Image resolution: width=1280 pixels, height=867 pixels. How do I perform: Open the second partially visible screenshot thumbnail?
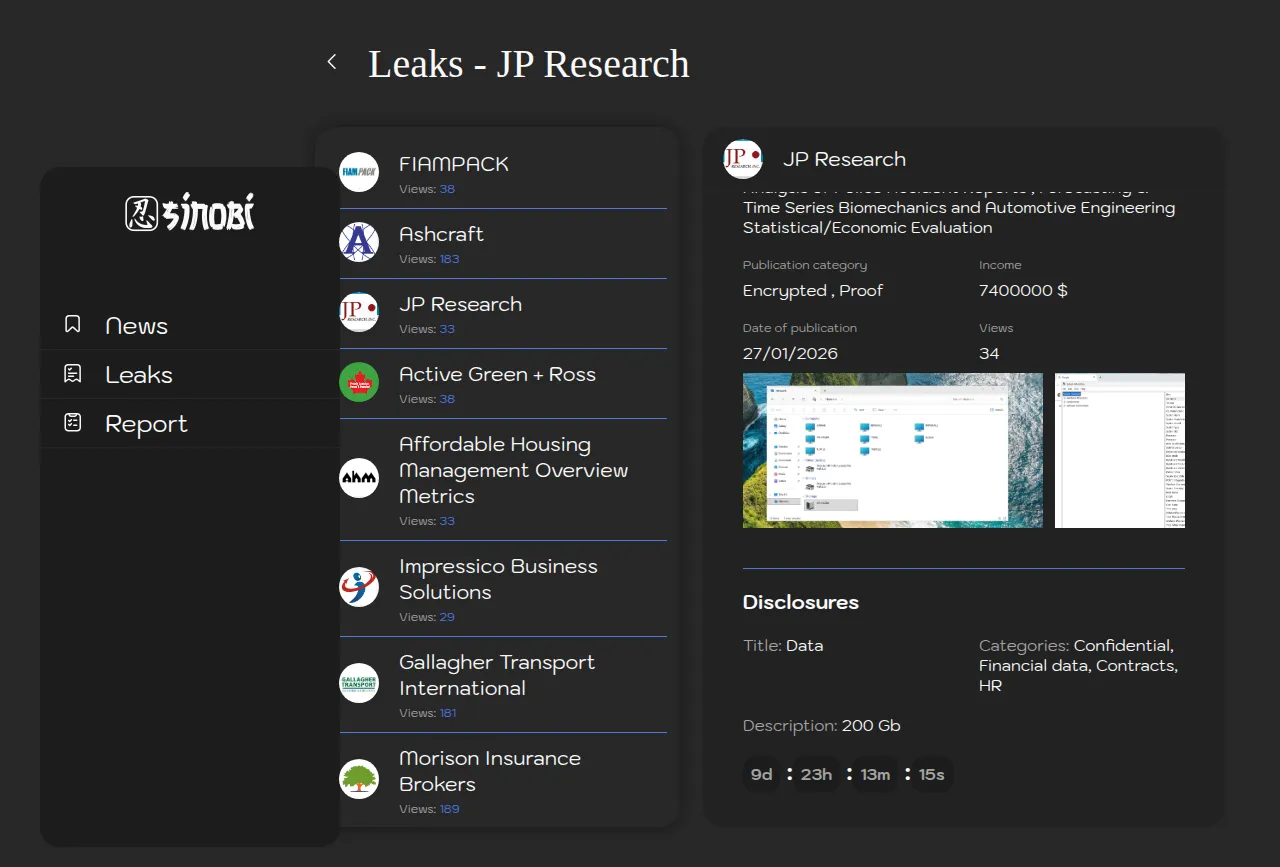point(1120,450)
